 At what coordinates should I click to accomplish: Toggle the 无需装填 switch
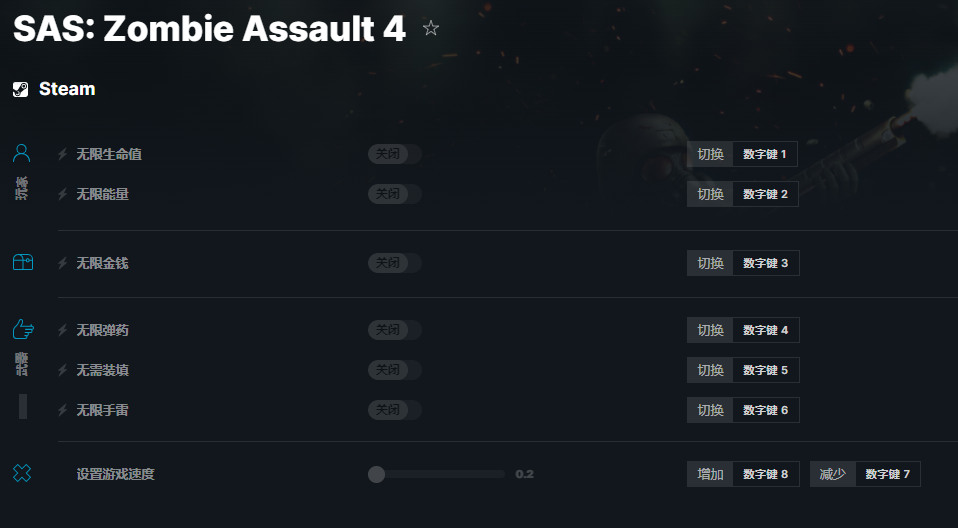point(394,370)
